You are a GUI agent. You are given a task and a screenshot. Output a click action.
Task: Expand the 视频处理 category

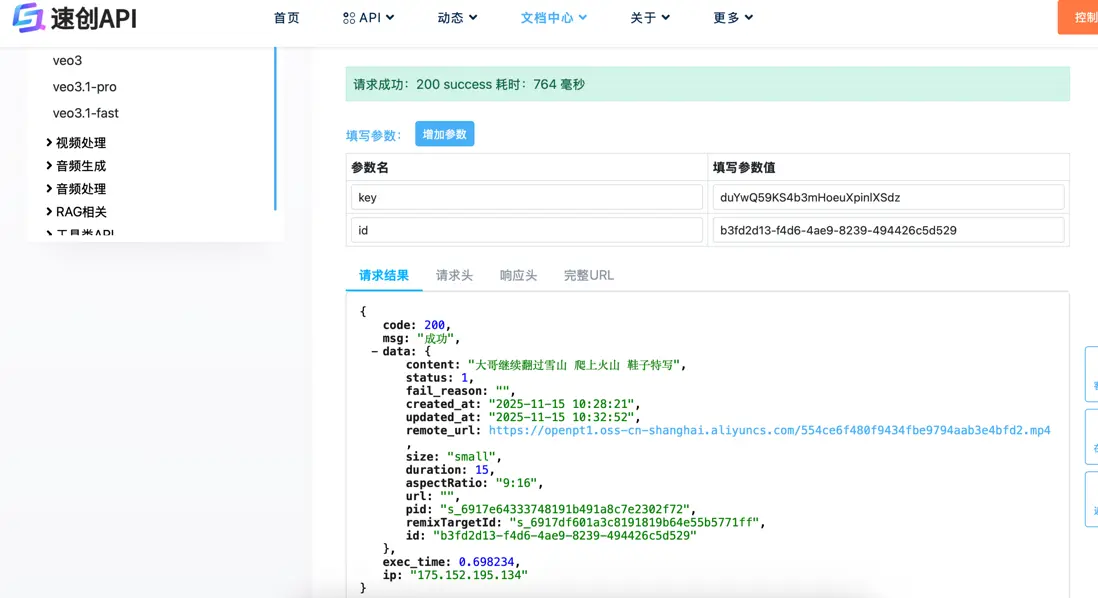76,143
